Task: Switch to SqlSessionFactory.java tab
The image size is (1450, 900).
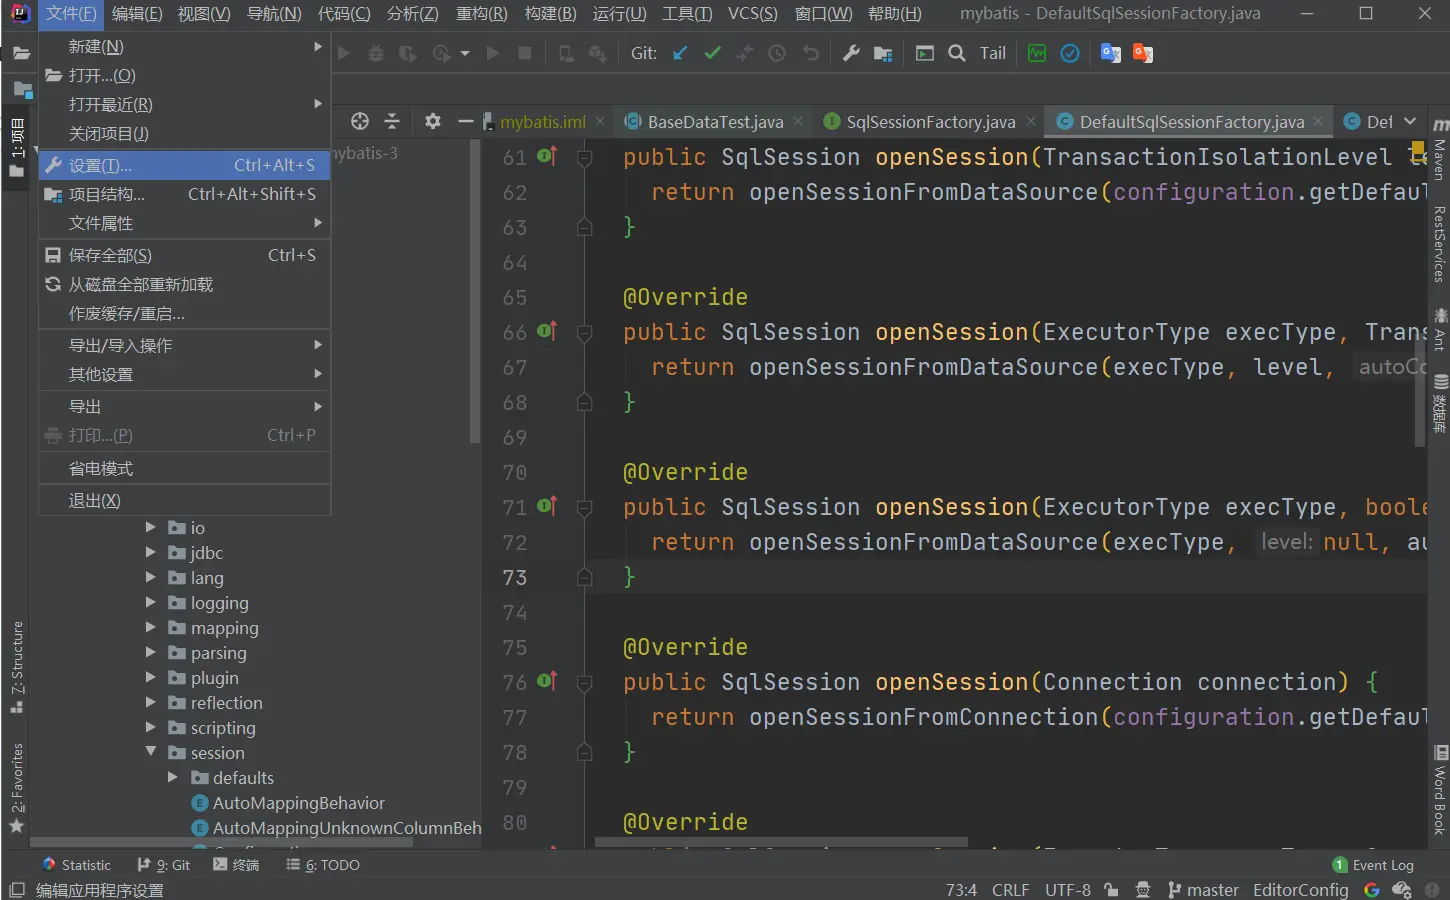Action: (930, 122)
